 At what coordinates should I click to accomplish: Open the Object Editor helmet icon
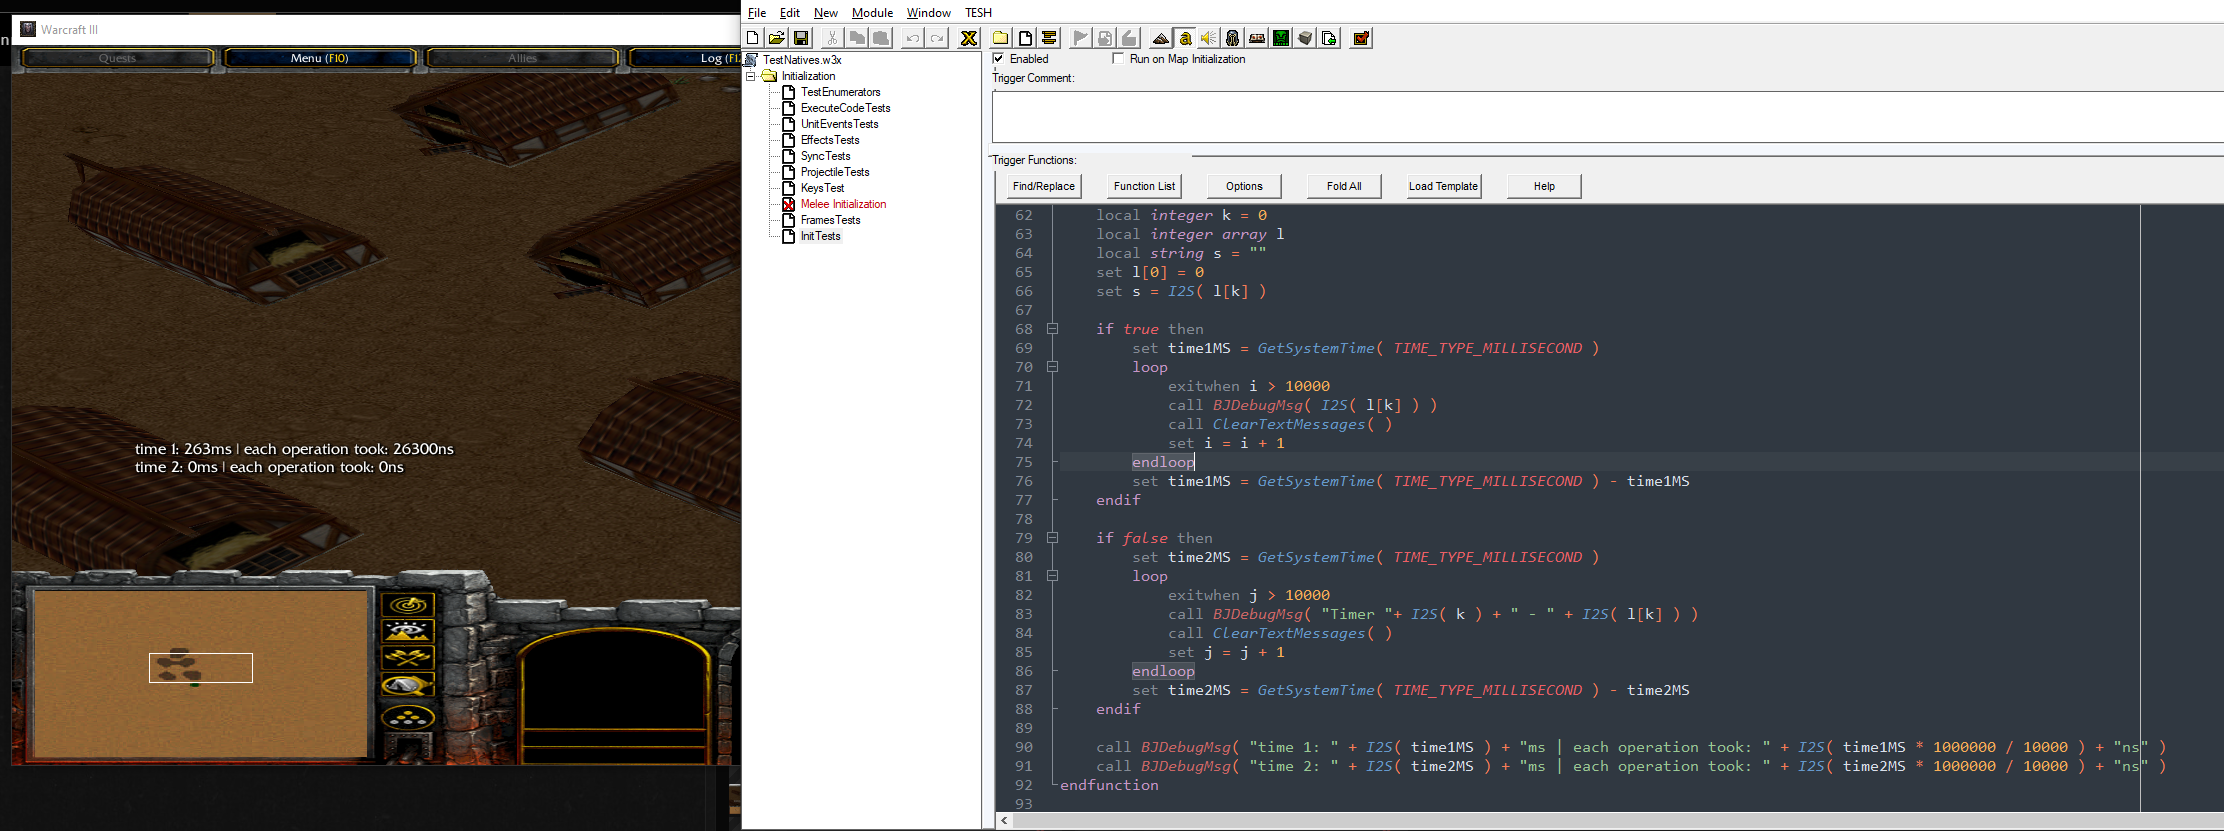pyautogui.click(x=1233, y=38)
